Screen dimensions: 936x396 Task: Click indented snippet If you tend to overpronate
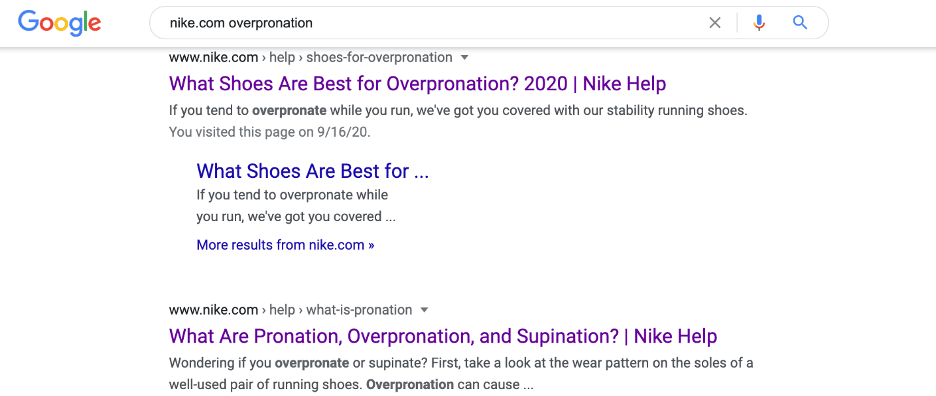point(296,206)
